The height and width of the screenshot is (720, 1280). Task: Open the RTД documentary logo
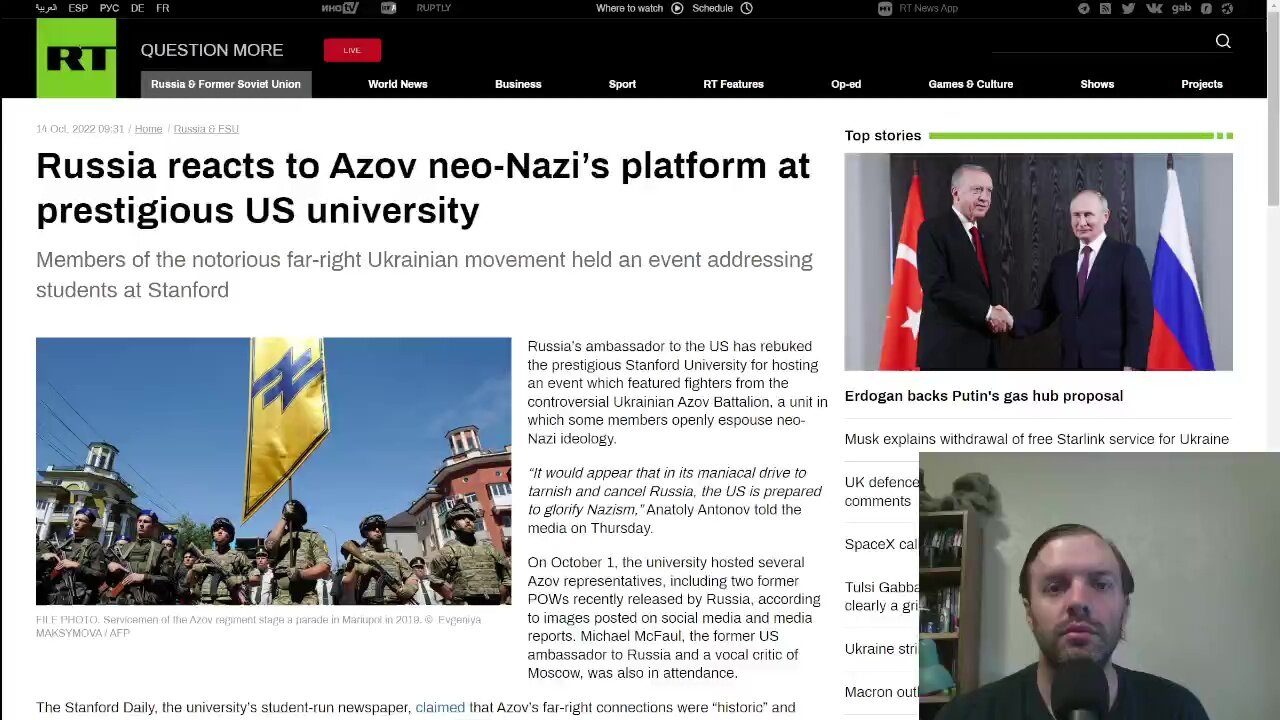point(388,8)
